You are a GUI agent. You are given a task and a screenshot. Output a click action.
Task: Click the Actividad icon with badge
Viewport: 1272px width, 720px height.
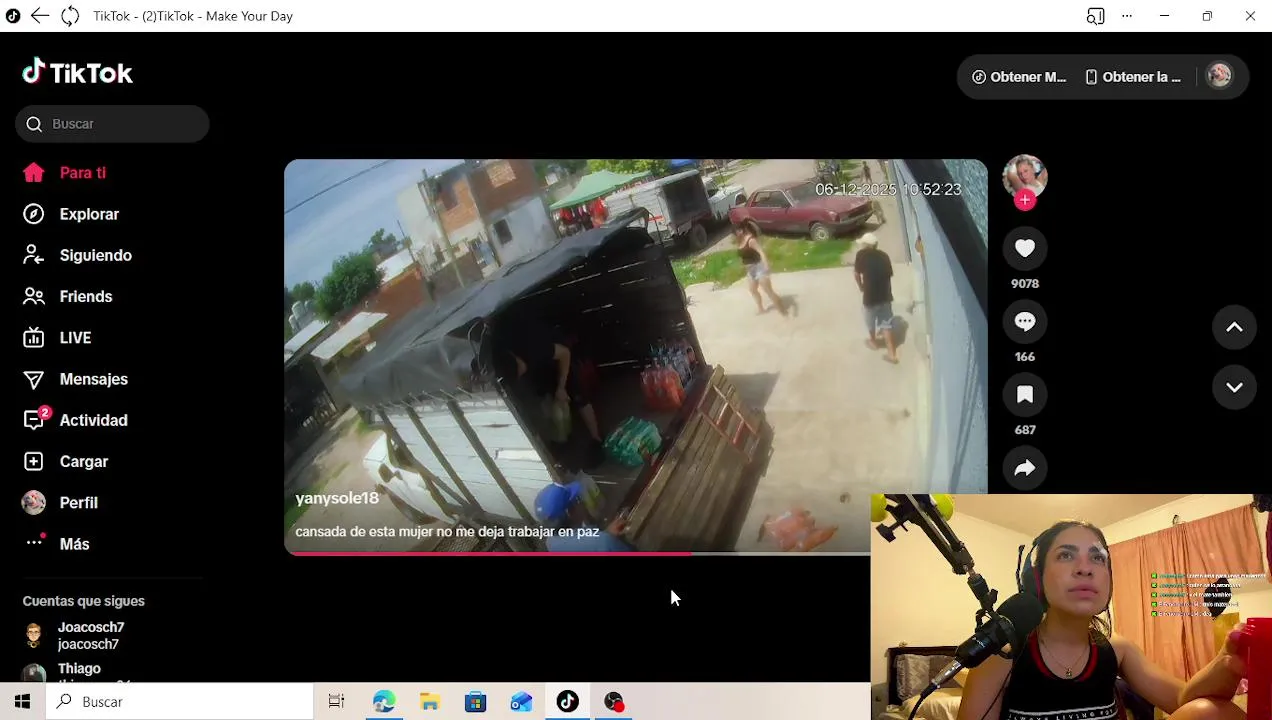(36, 419)
